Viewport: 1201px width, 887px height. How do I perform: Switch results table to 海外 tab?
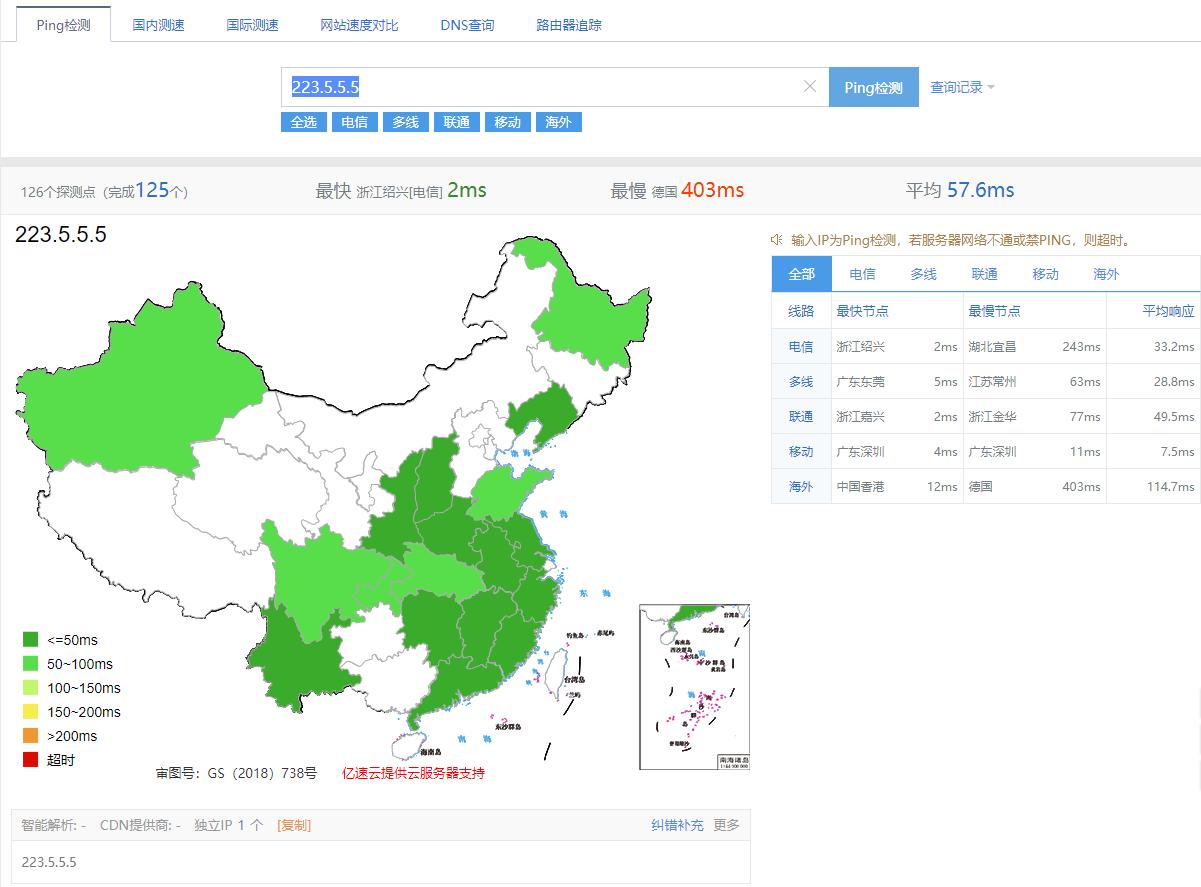coord(1105,273)
